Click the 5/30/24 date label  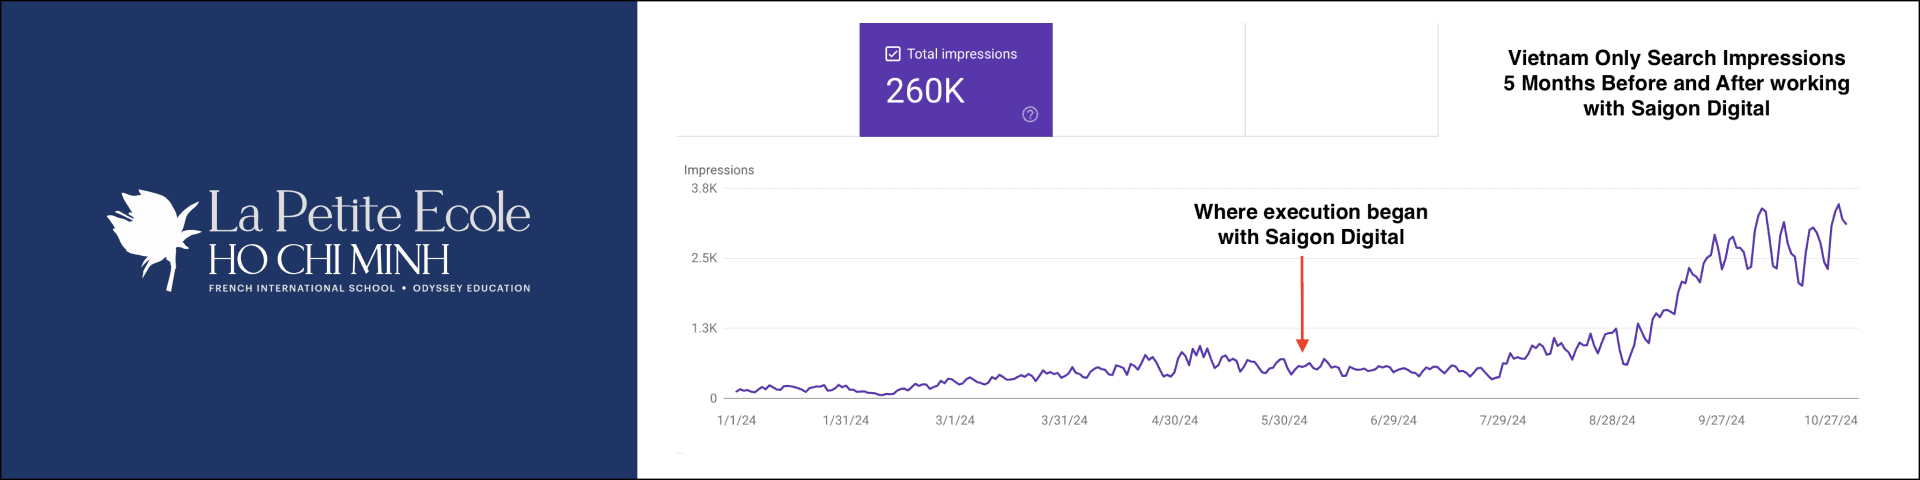pos(1284,420)
